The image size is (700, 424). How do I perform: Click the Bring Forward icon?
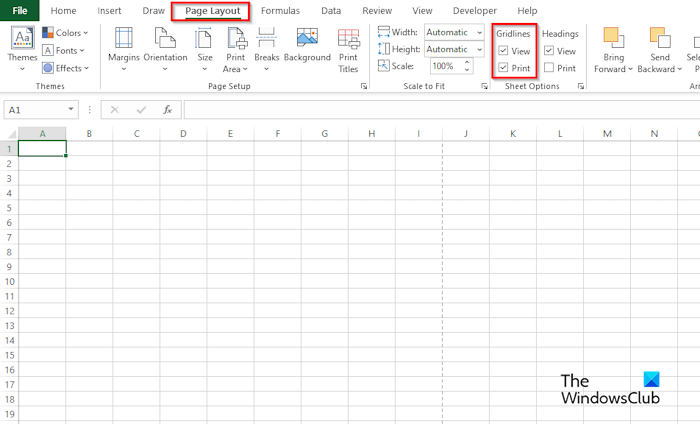pyautogui.click(x=614, y=37)
